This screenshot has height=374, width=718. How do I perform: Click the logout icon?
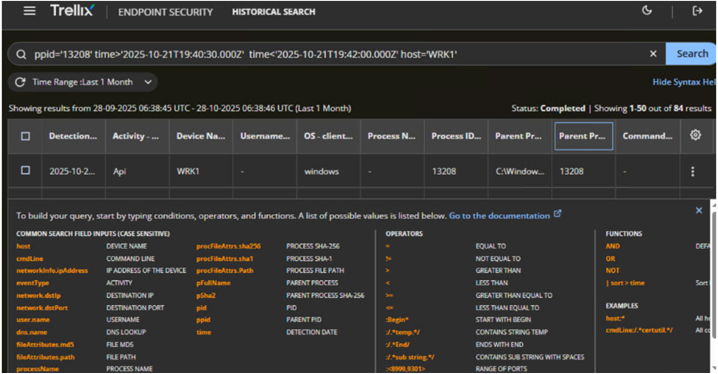tap(697, 11)
